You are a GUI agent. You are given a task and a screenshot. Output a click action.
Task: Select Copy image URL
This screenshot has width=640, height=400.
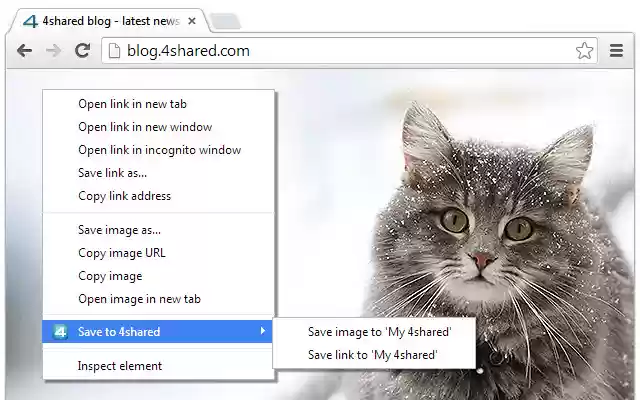pyautogui.click(x=158, y=253)
